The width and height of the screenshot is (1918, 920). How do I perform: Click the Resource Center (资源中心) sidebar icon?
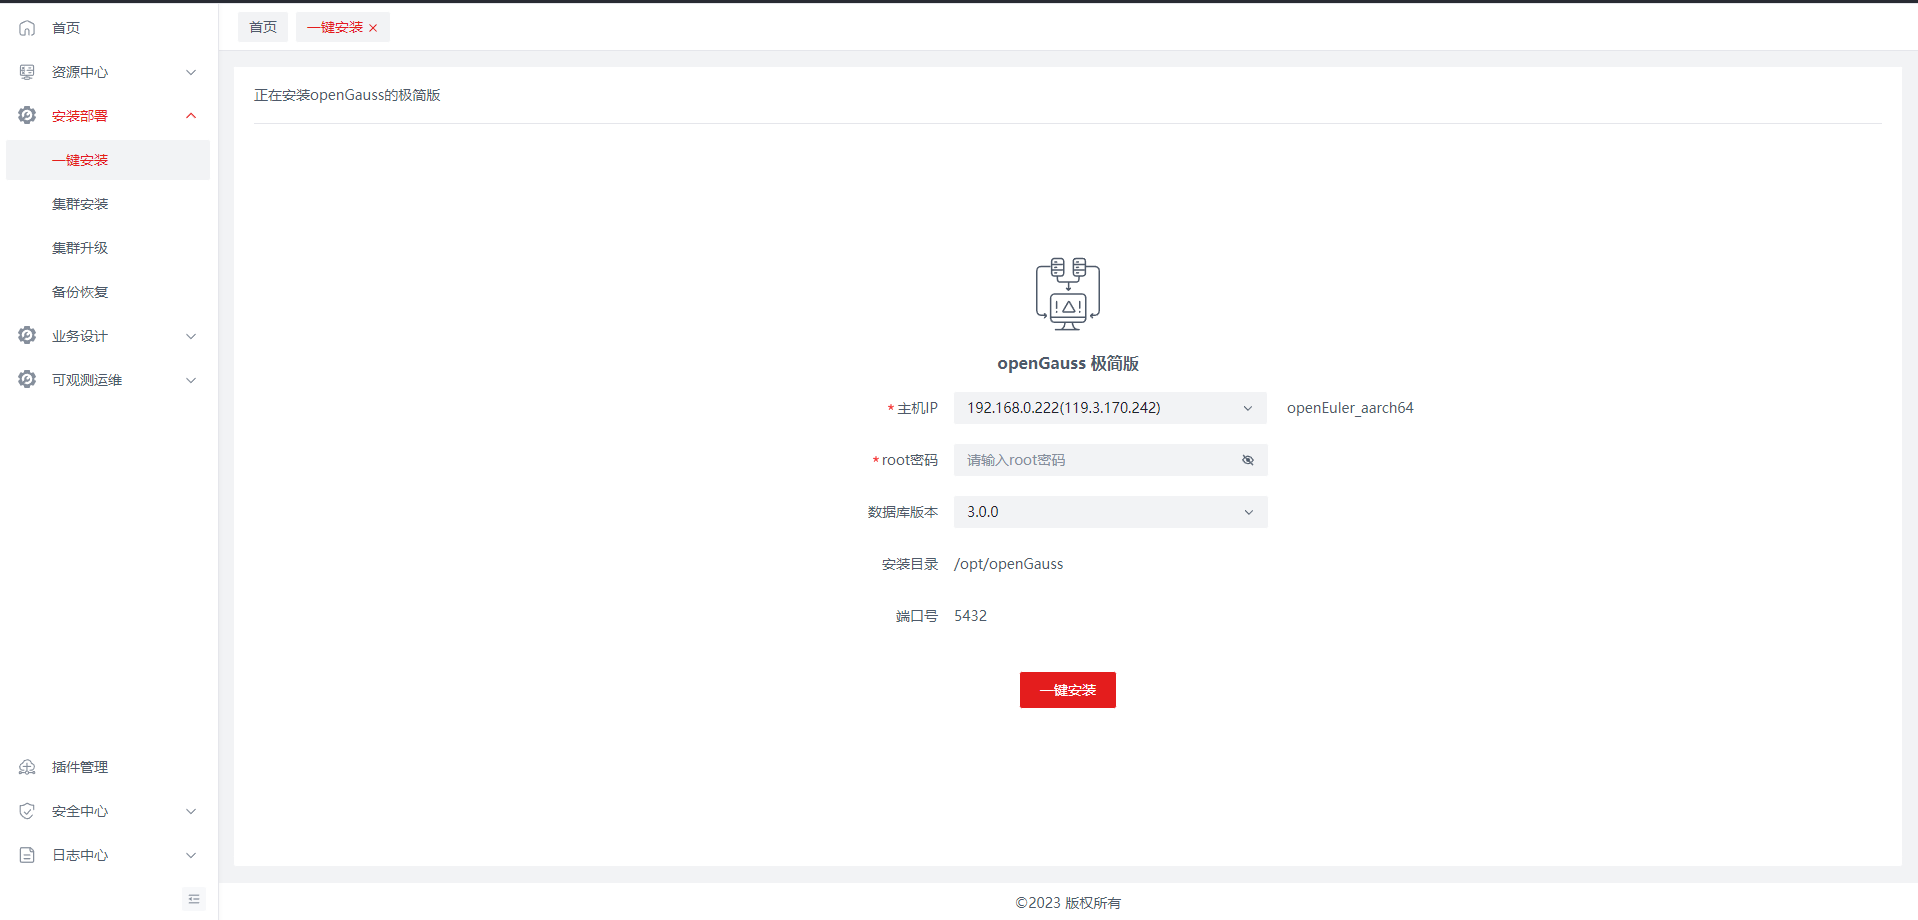click(27, 72)
